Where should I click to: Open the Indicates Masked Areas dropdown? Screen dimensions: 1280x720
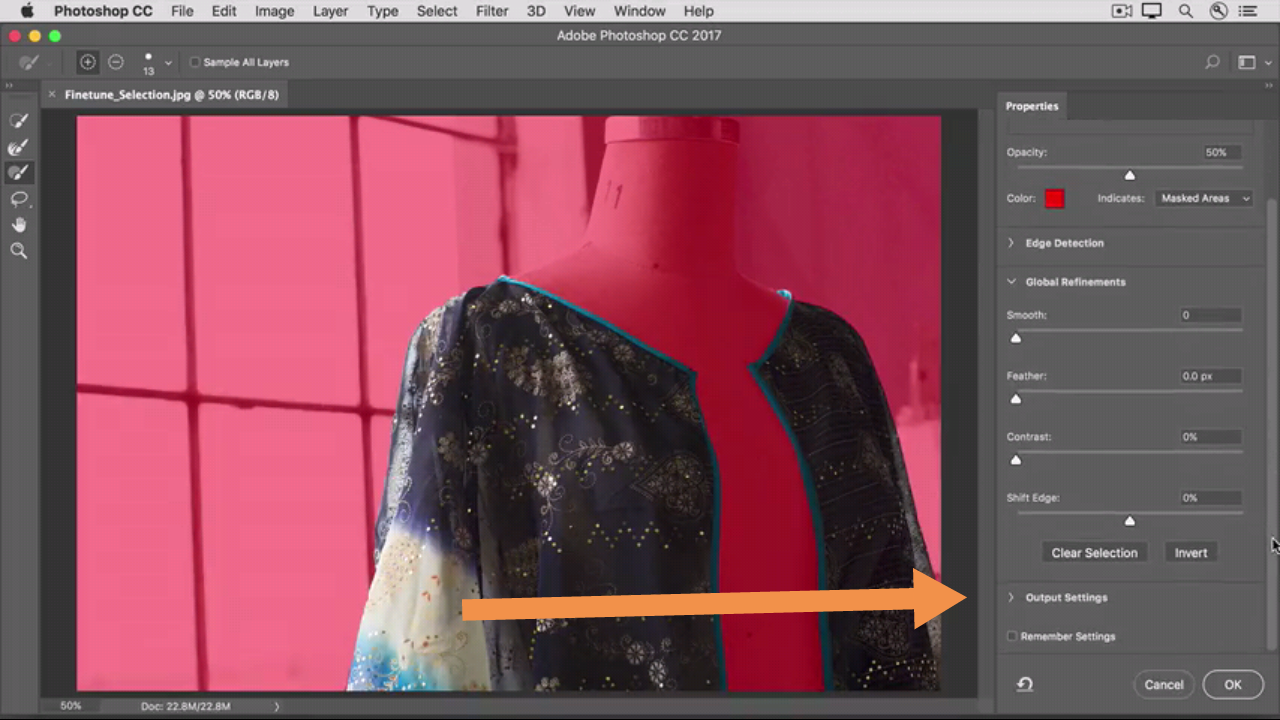(1203, 198)
